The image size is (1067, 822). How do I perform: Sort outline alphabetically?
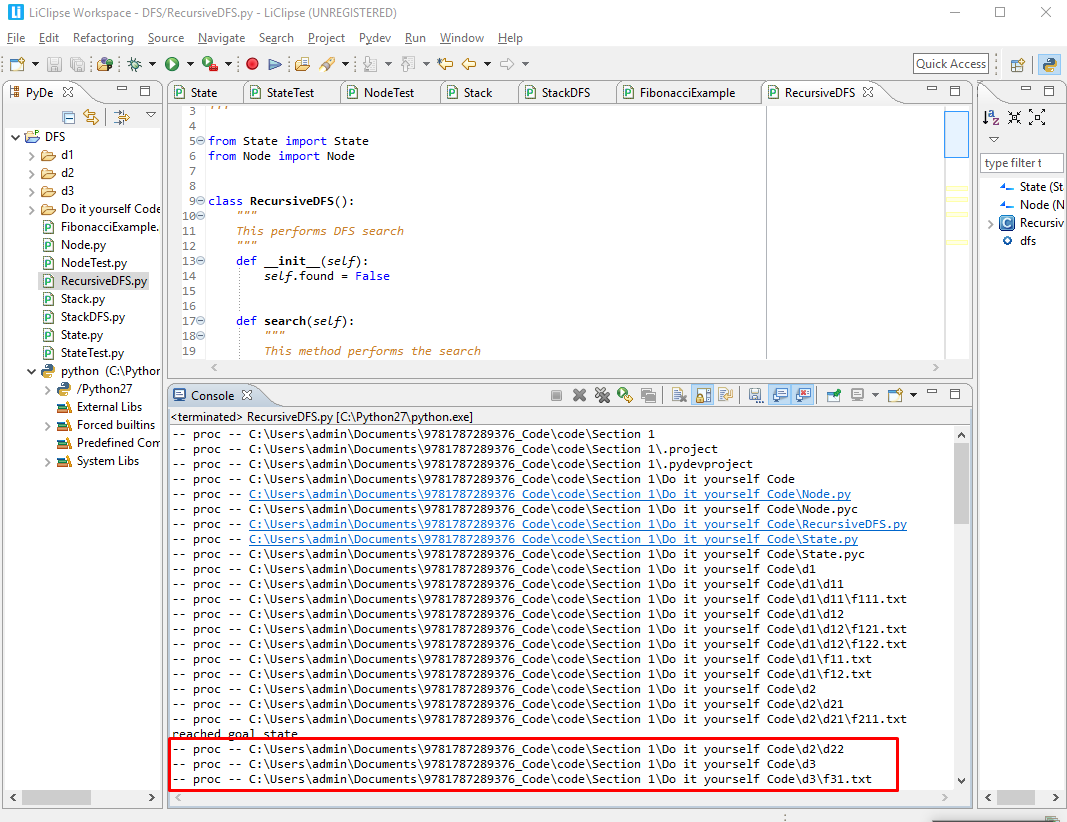click(991, 118)
